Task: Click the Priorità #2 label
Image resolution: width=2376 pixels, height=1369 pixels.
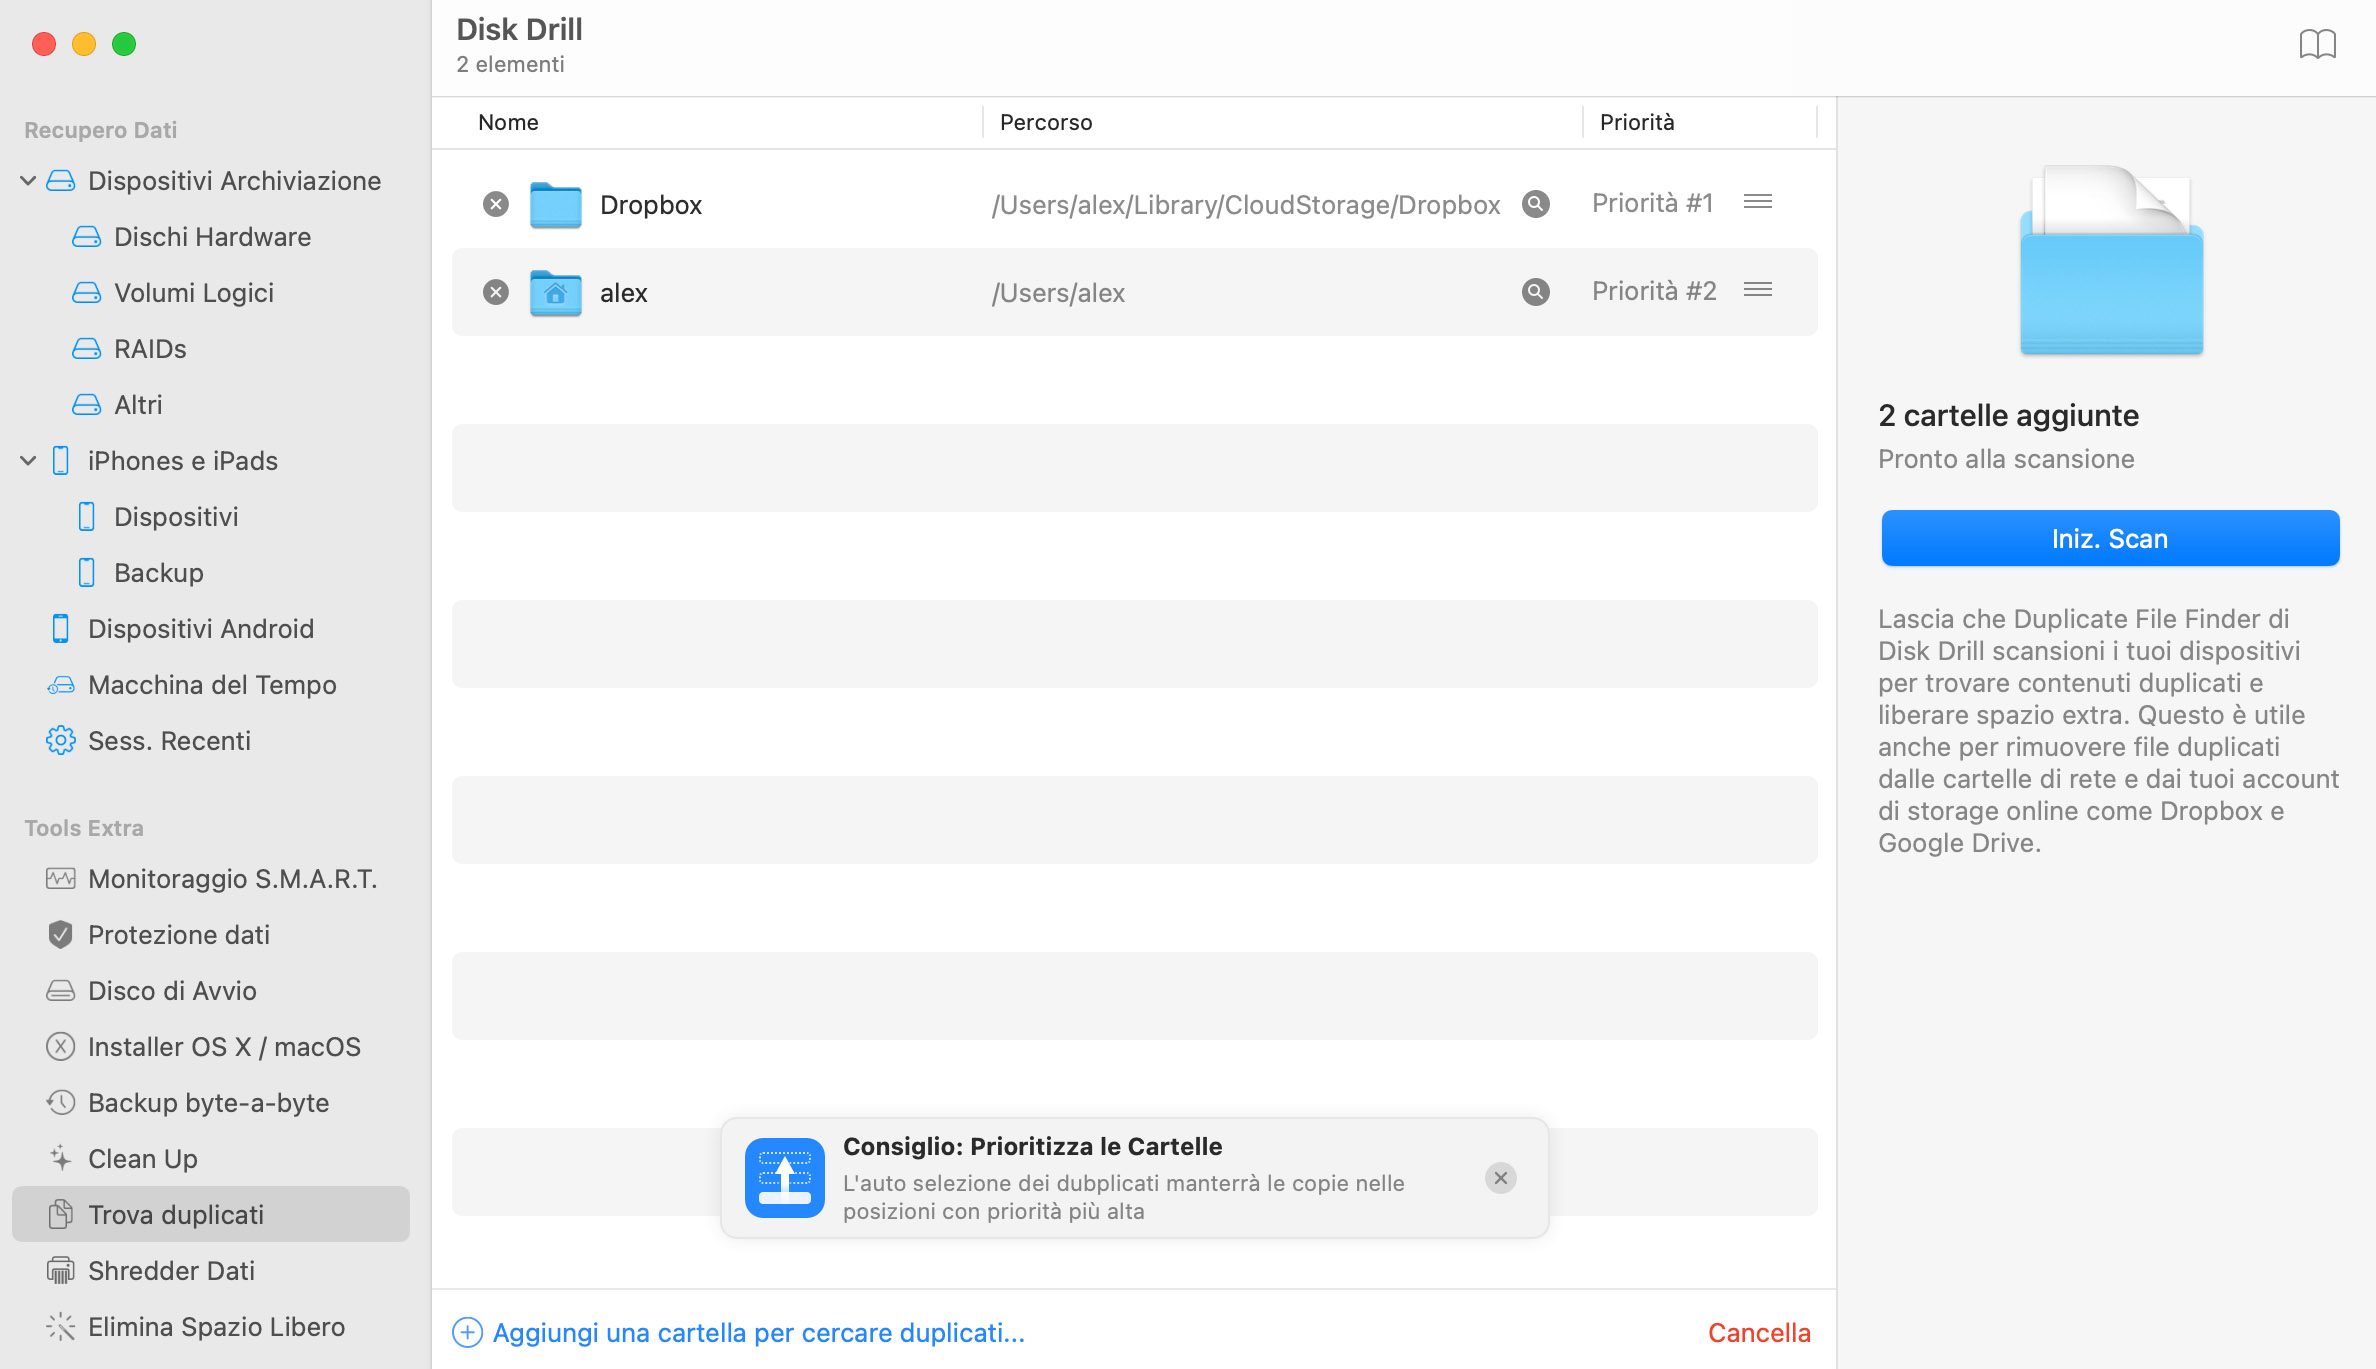Action: coord(1654,291)
